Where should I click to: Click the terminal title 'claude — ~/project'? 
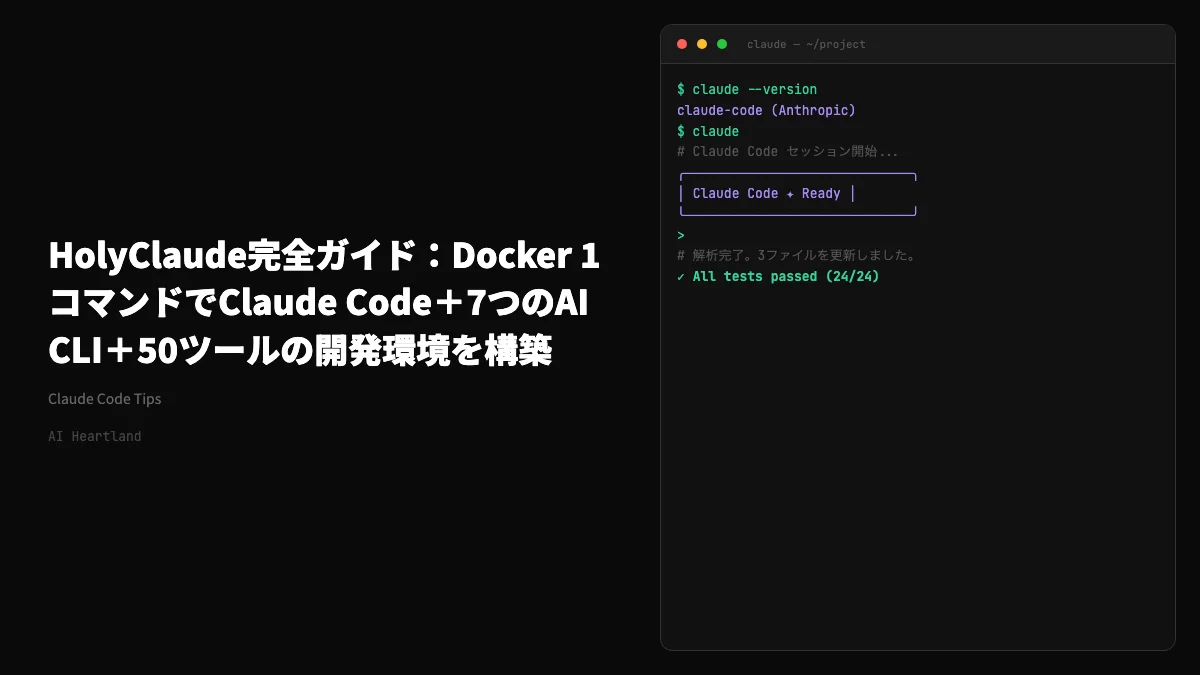[x=806, y=44]
